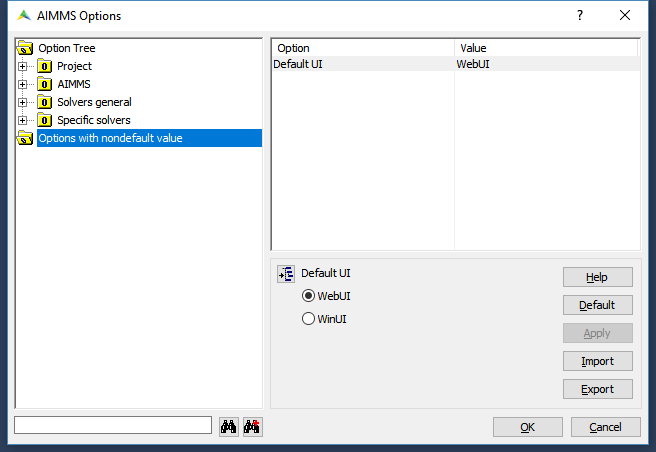656x452 pixels.
Task: Click the greyed Apply button
Action: click(597, 333)
